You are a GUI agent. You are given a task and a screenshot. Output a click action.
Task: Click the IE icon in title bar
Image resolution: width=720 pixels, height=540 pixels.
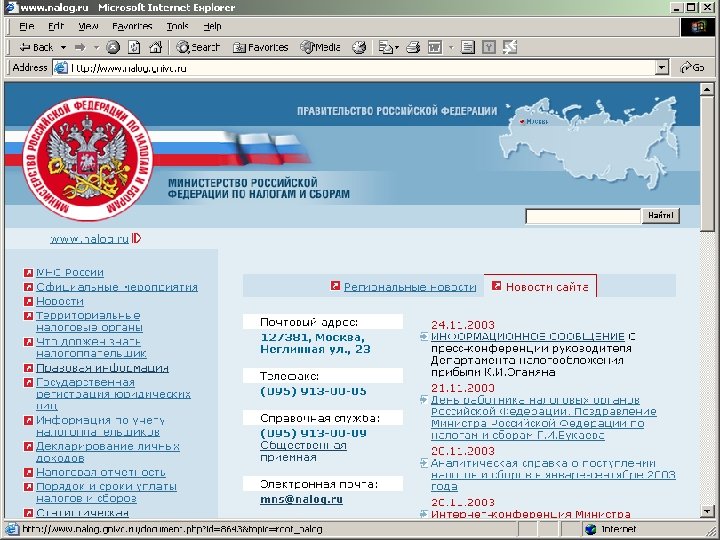(11, 7)
